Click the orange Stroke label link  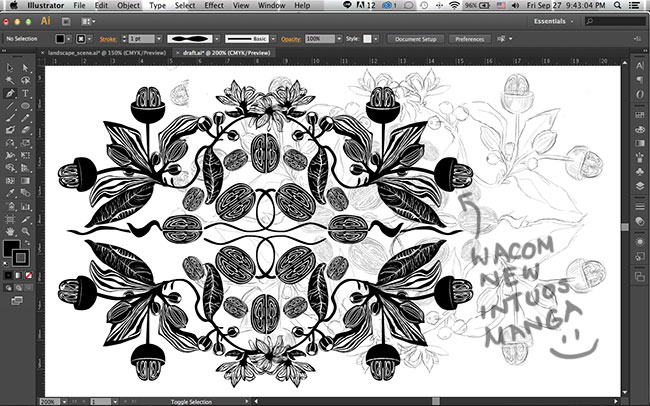point(108,39)
